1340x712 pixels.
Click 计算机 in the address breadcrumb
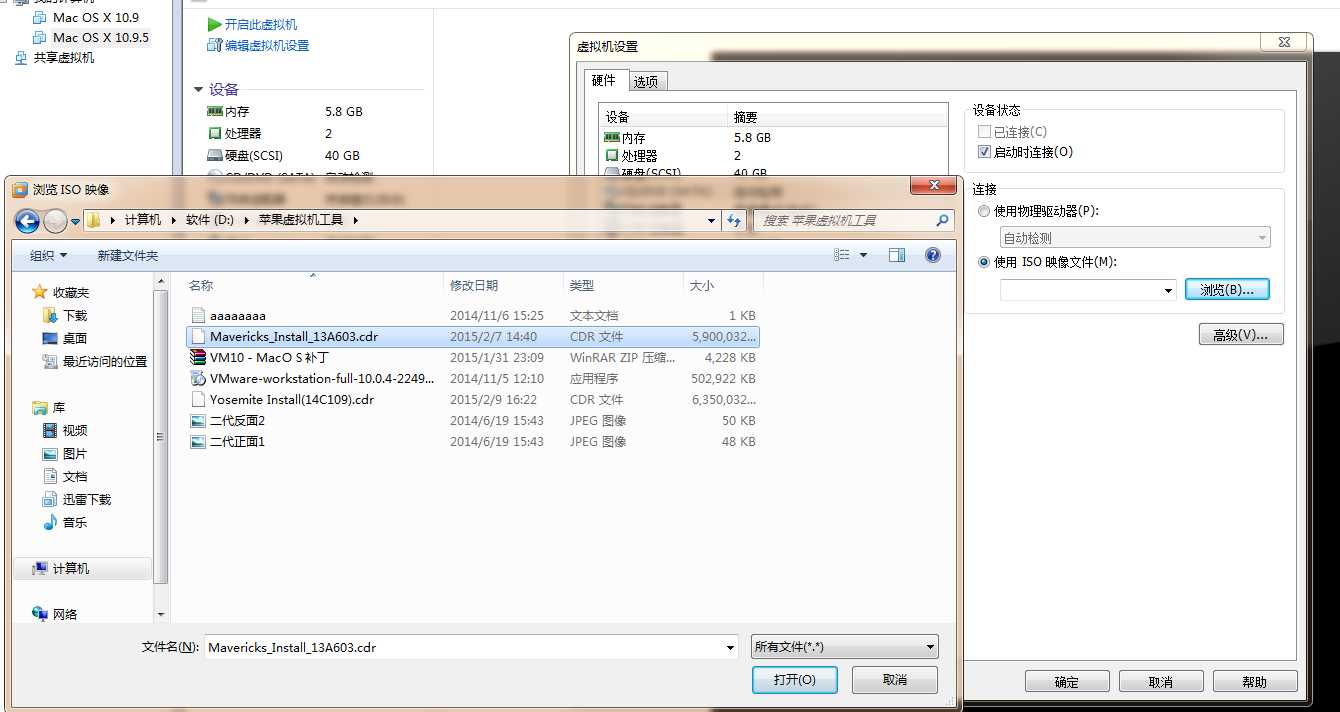pyautogui.click(x=142, y=220)
